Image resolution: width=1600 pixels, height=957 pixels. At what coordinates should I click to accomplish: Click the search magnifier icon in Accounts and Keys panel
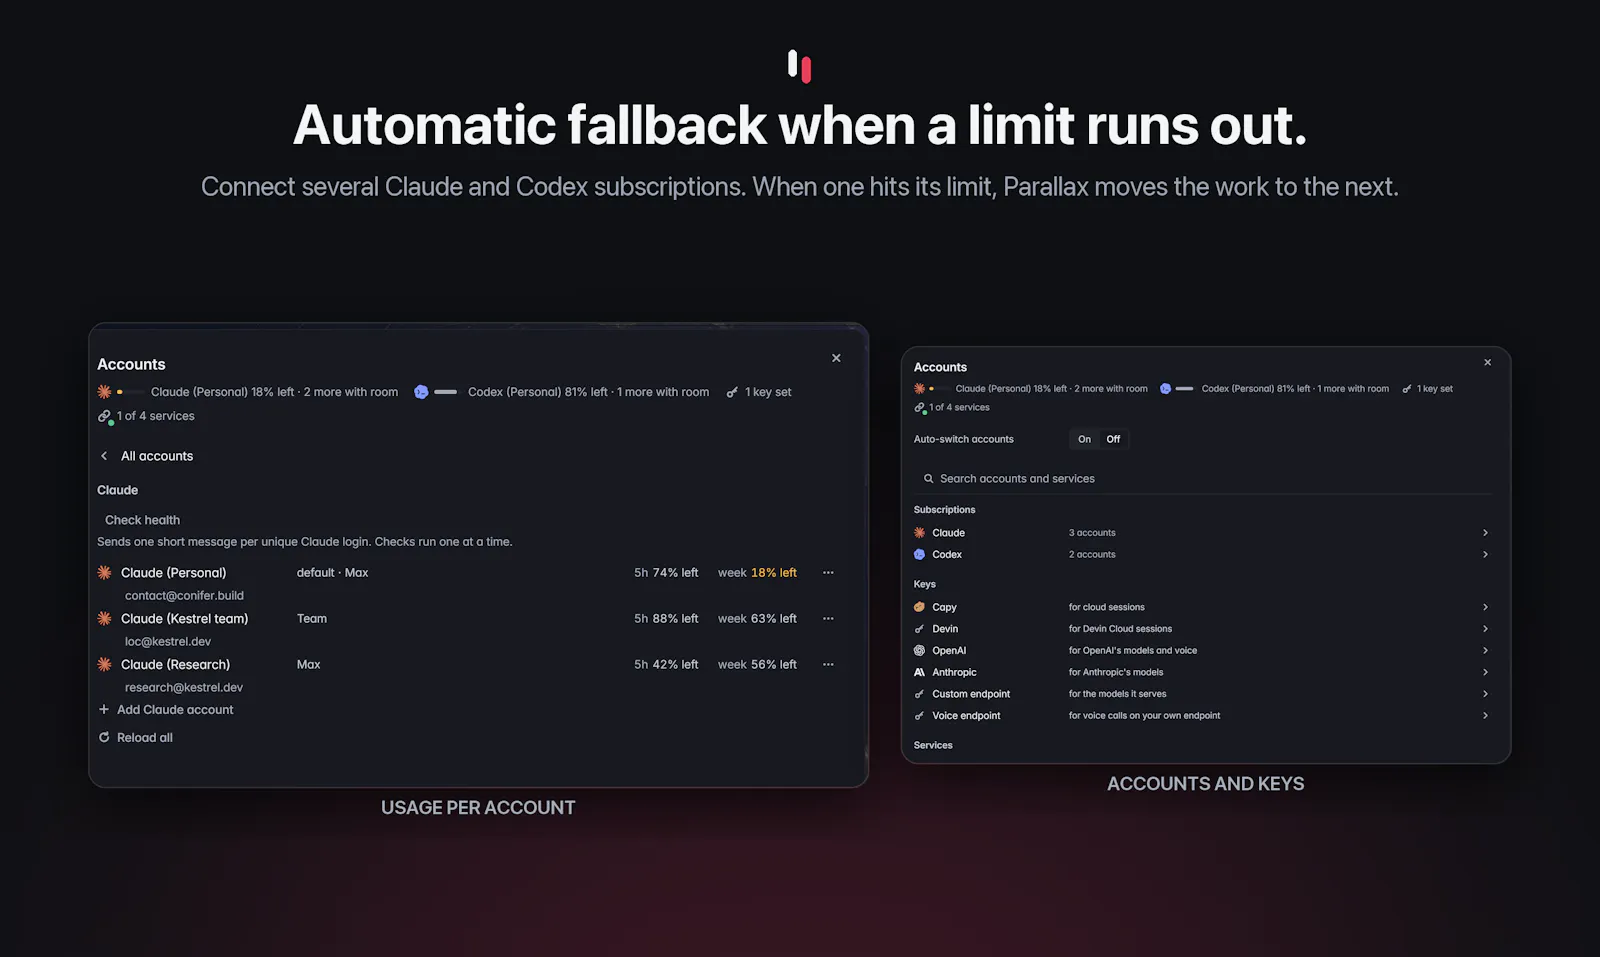[928, 479]
